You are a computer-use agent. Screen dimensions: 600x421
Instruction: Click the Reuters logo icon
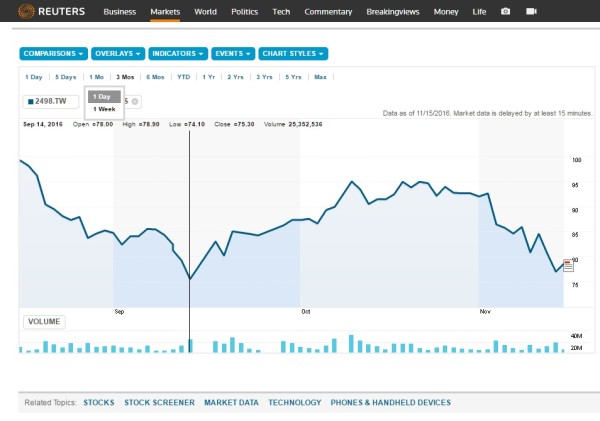[26, 11]
